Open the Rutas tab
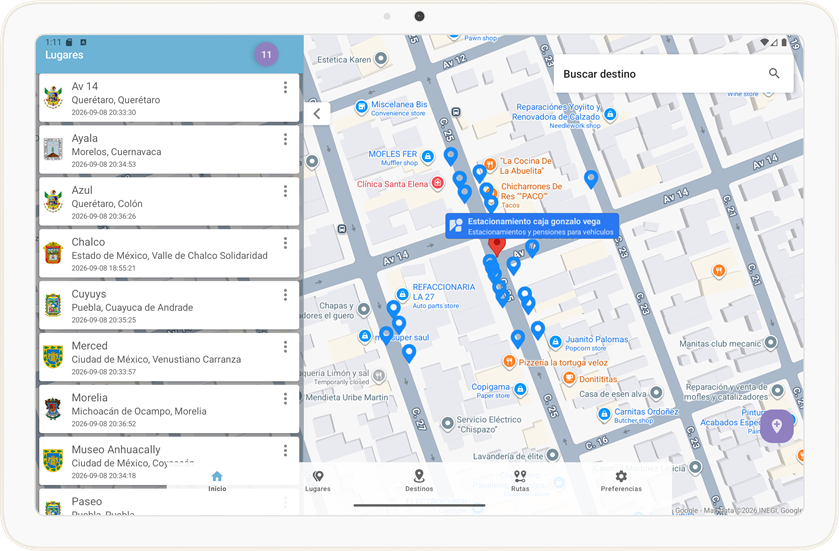839x551 pixels. click(x=520, y=481)
